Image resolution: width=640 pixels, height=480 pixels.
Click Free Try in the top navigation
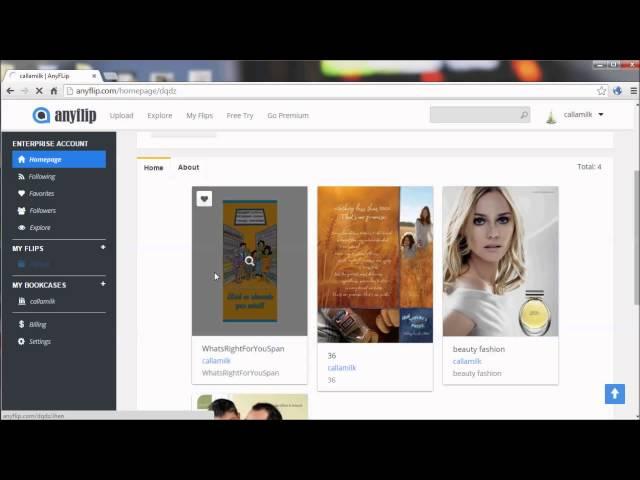pyautogui.click(x=240, y=116)
